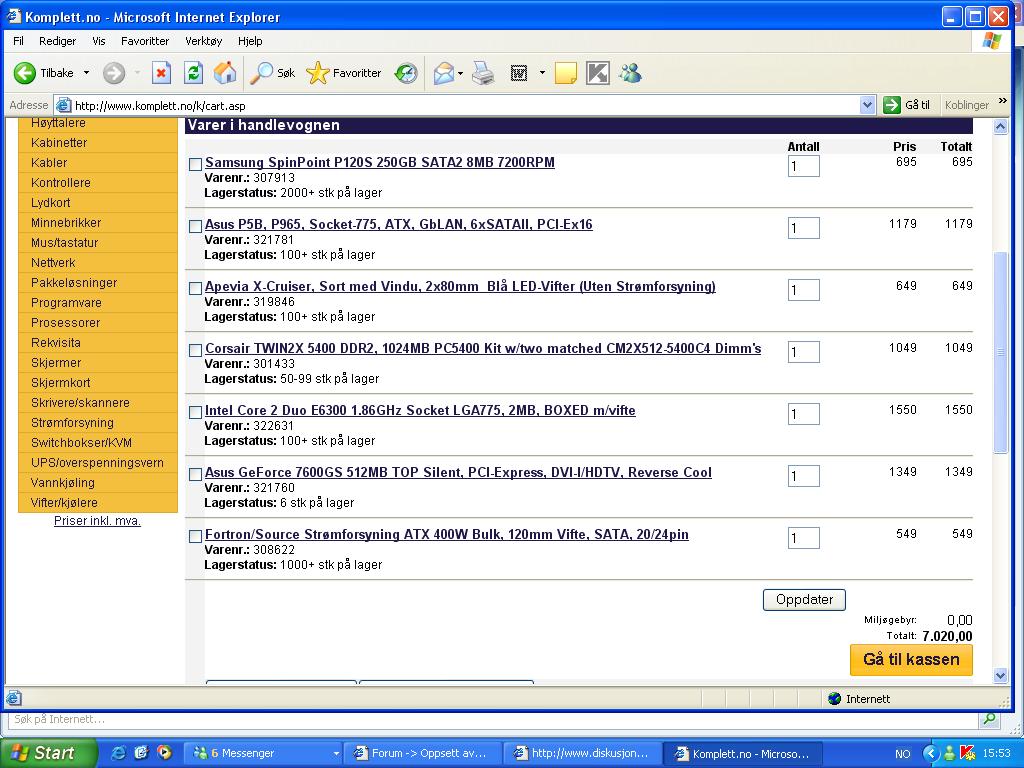
Task: Switch to diskusjon taskbar window
Action: click(583, 753)
